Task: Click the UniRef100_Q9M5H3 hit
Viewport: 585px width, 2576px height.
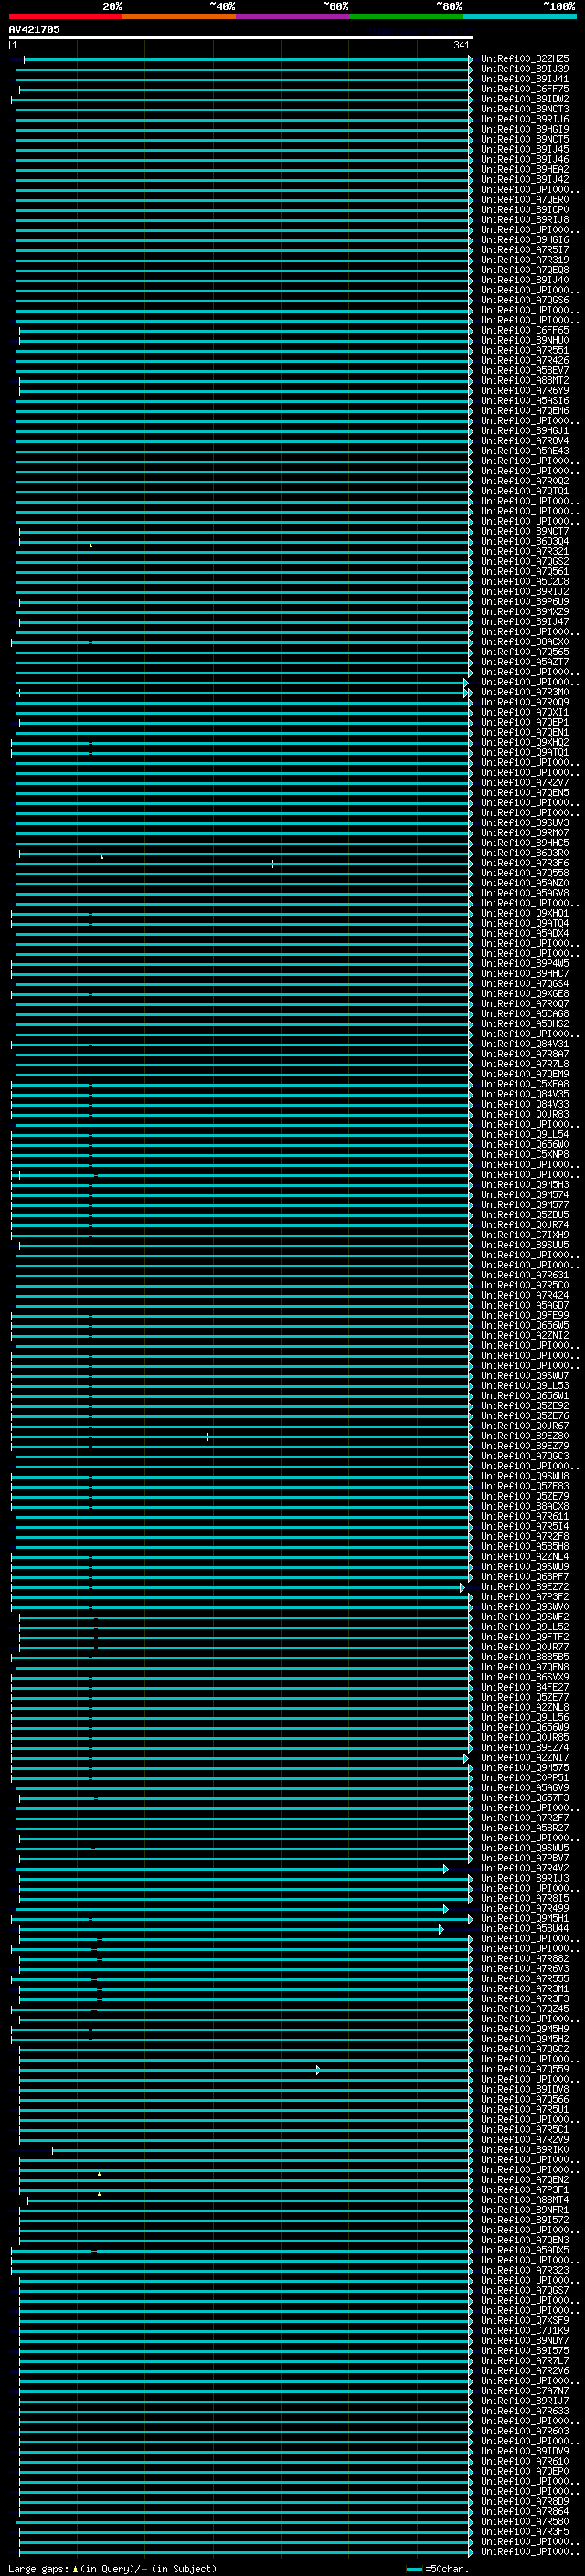Action: pyautogui.click(x=525, y=1185)
